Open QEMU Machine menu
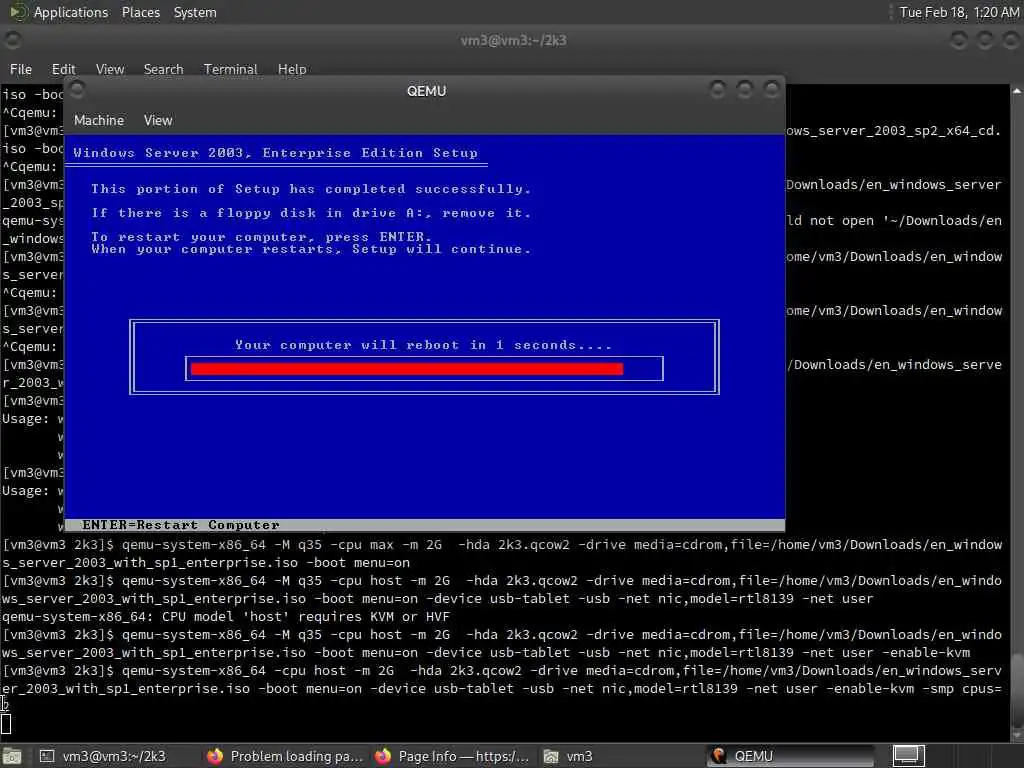The image size is (1024, 768). tap(99, 120)
